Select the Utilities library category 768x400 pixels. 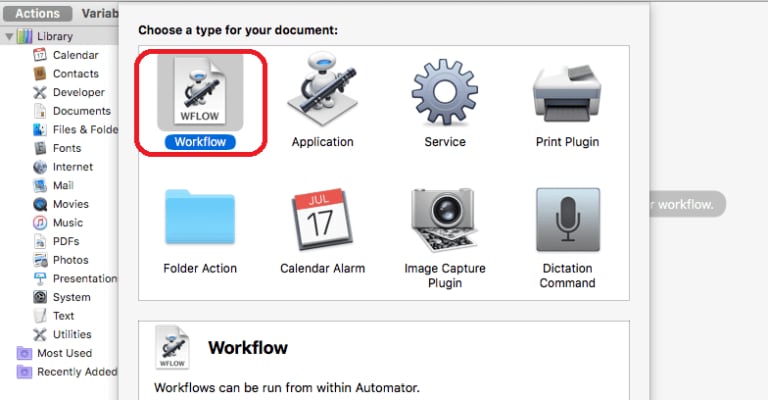click(x=72, y=334)
